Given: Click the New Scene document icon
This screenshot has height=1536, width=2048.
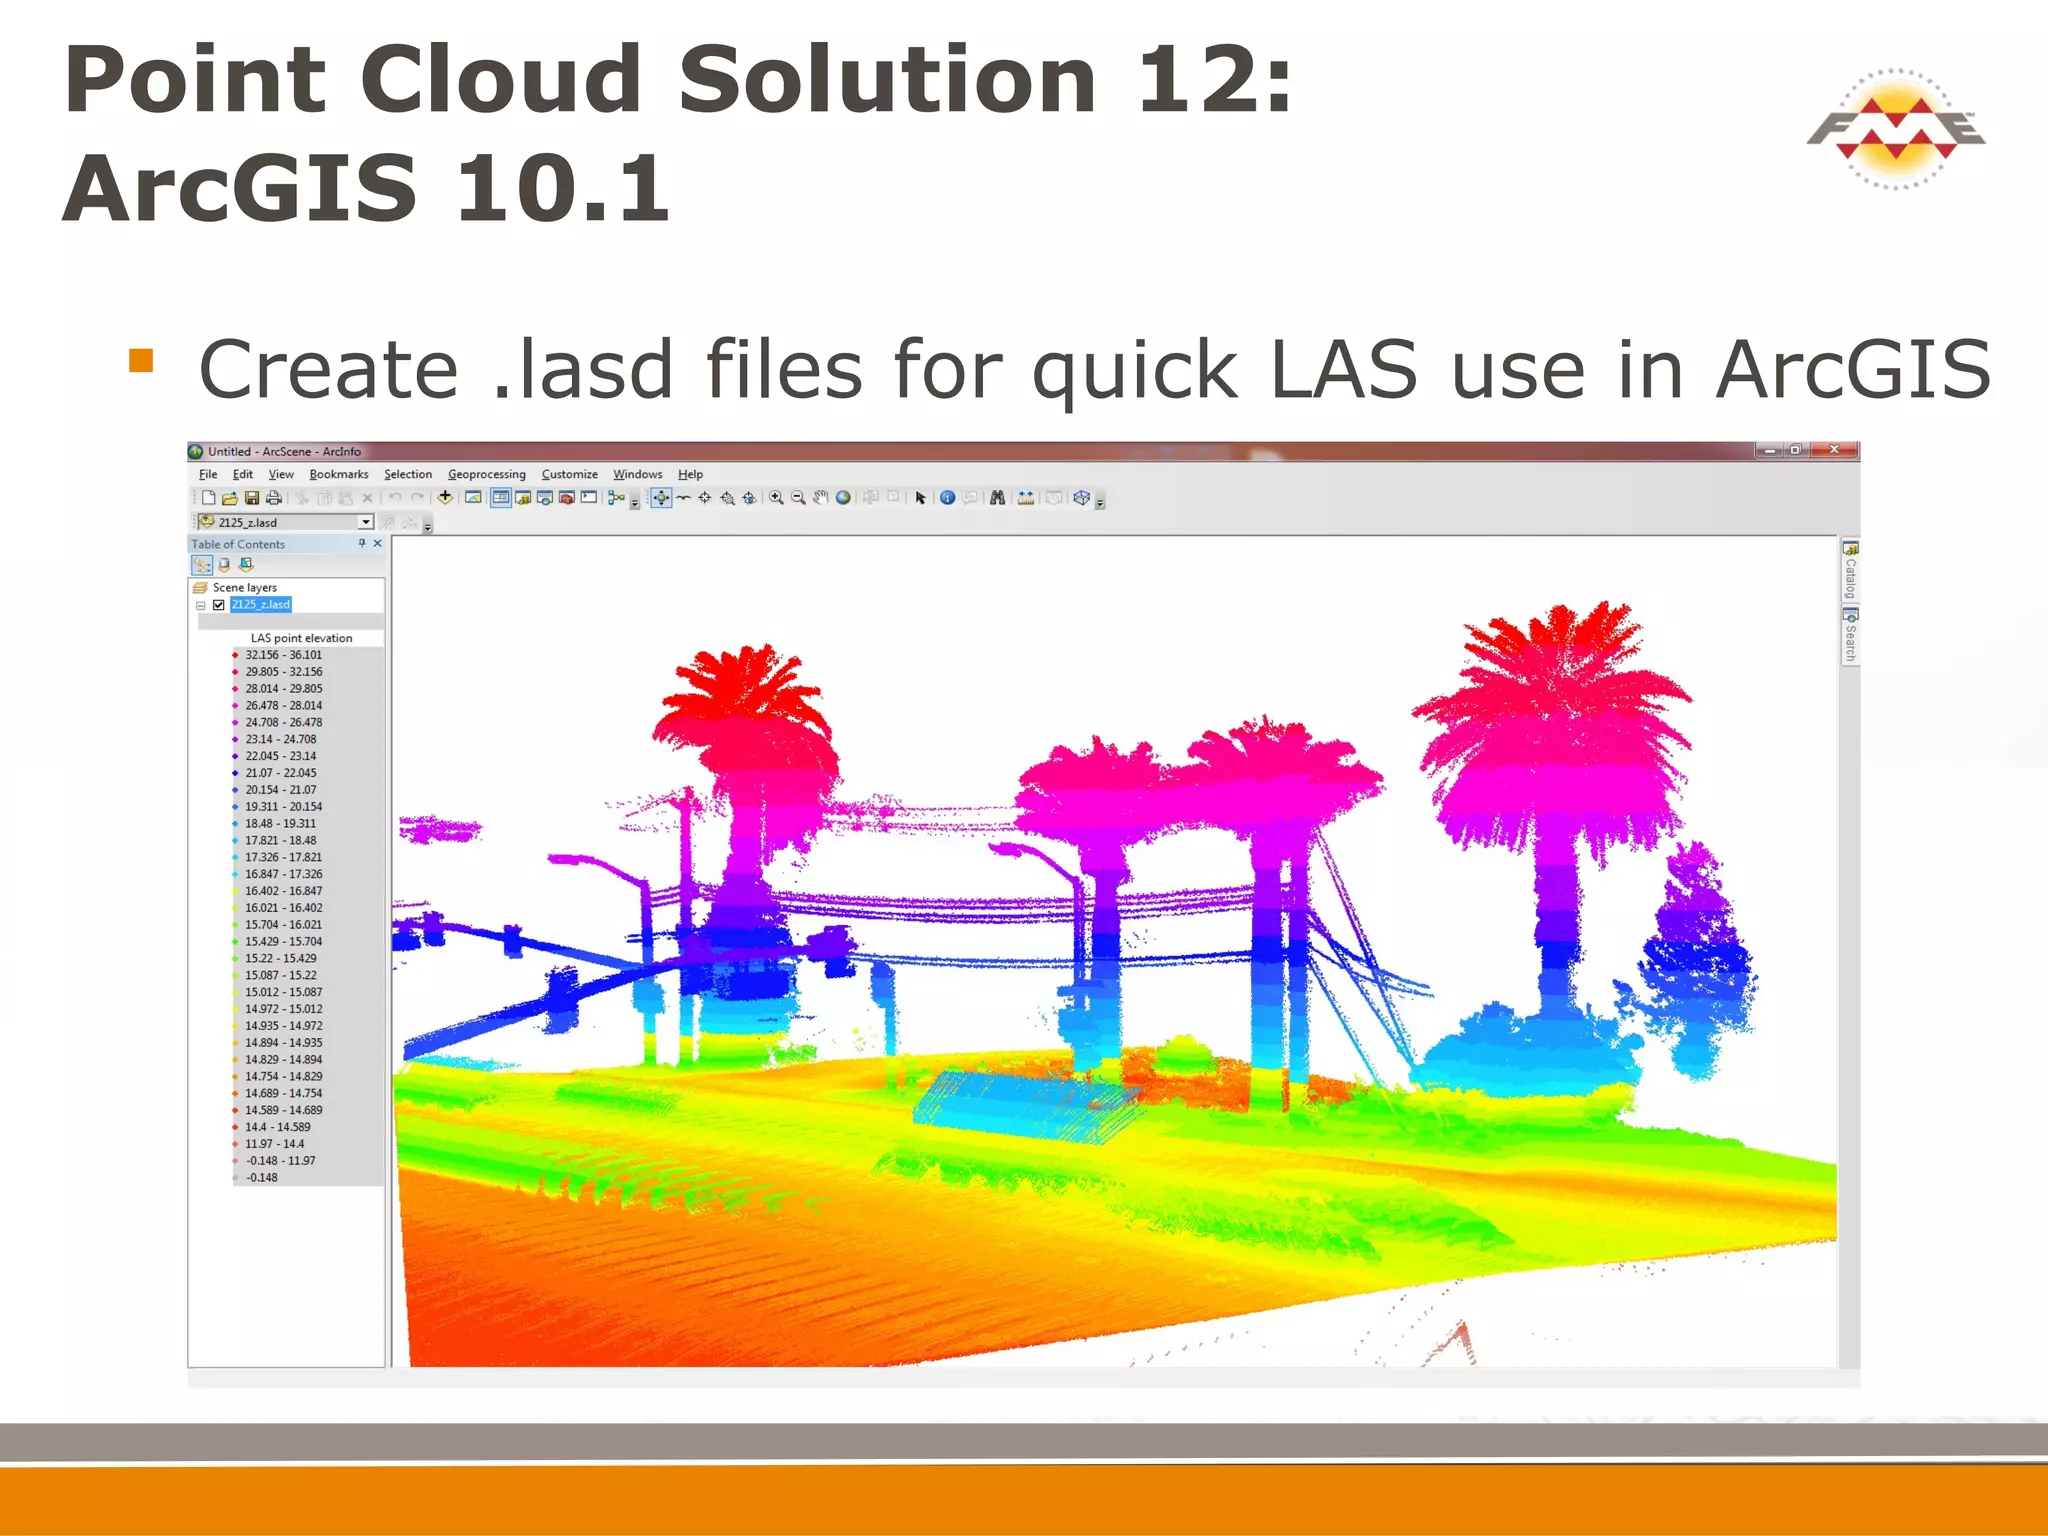Looking at the screenshot, I should [x=209, y=498].
